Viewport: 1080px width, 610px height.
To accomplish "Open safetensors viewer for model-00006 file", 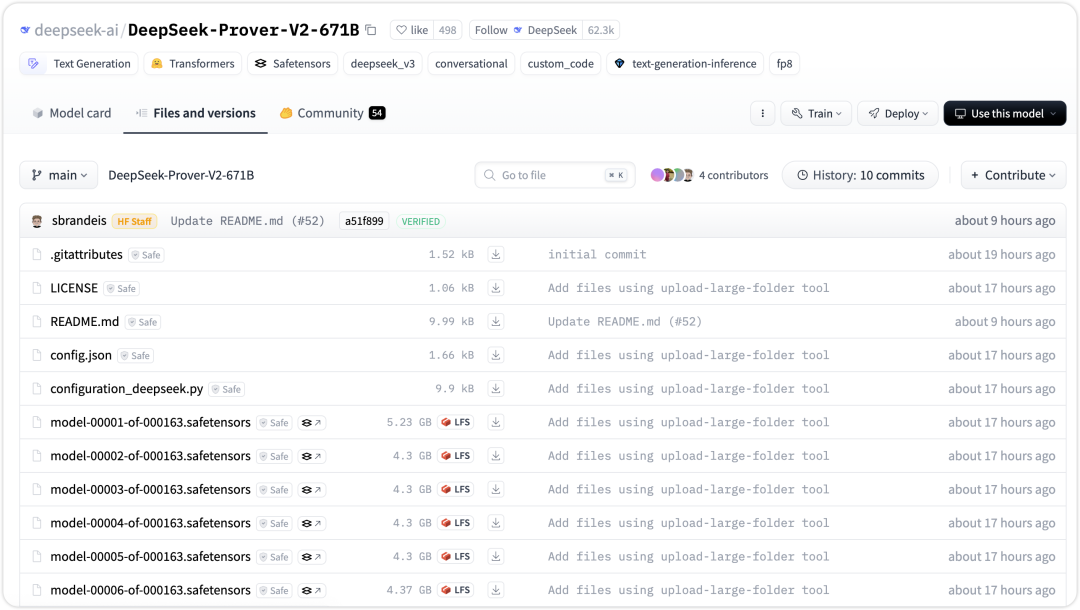I will coord(312,591).
